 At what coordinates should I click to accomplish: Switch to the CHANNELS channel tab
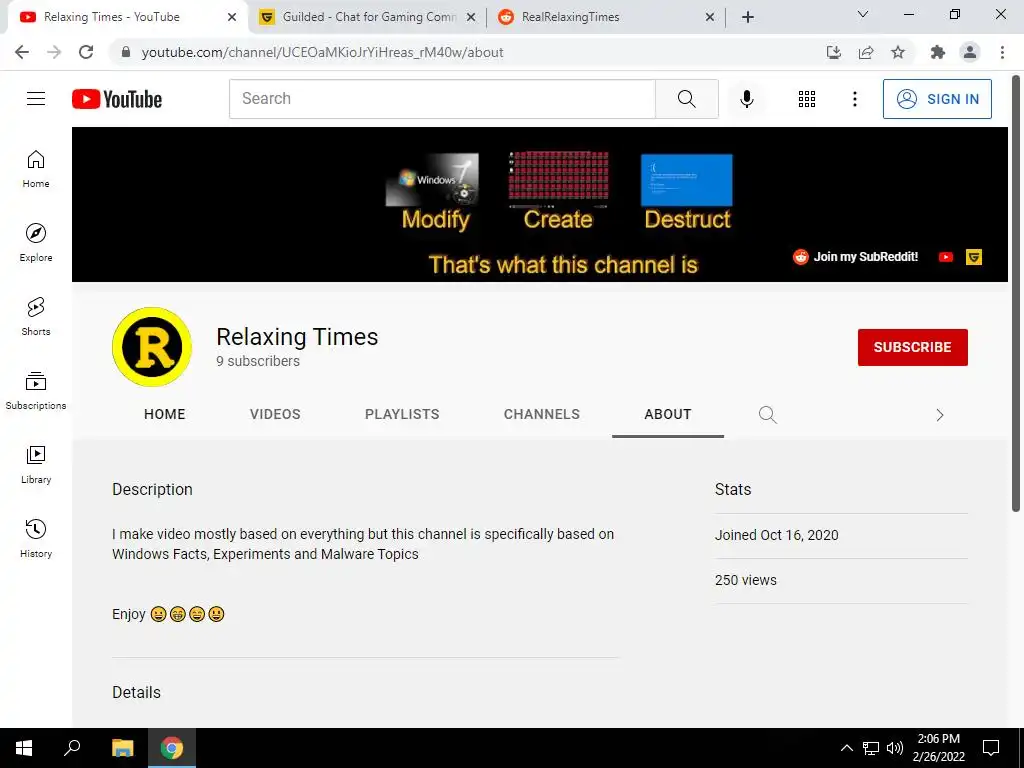click(541, 414)
